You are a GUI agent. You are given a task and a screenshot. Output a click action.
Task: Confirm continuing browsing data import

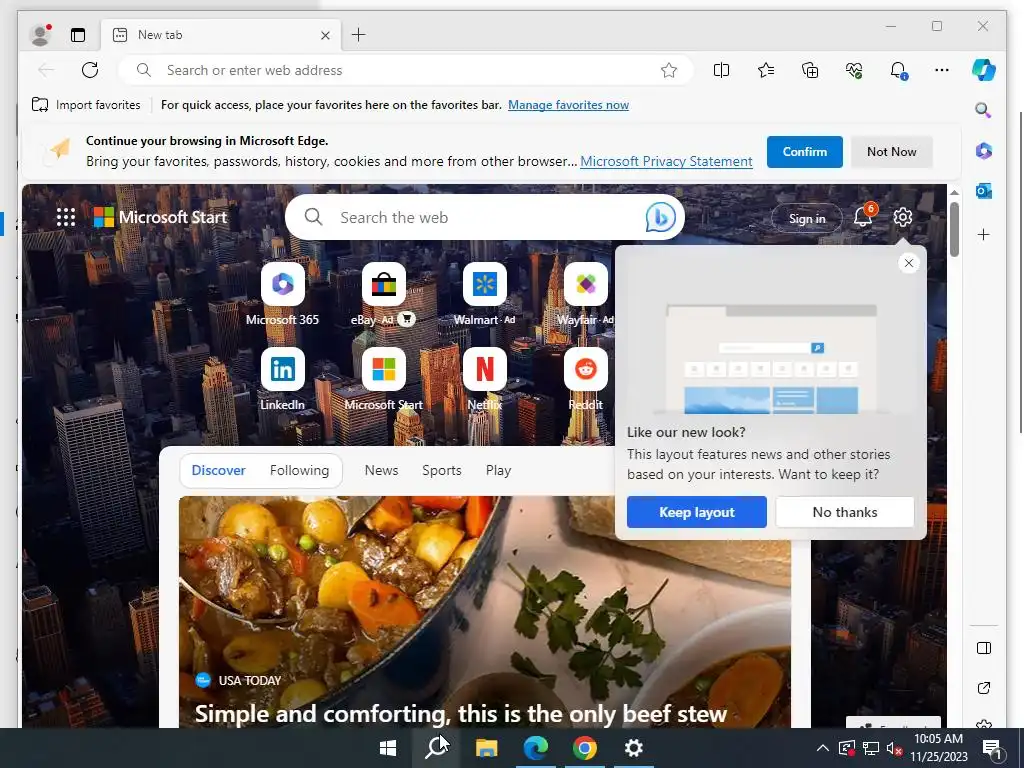coord(805,152)
